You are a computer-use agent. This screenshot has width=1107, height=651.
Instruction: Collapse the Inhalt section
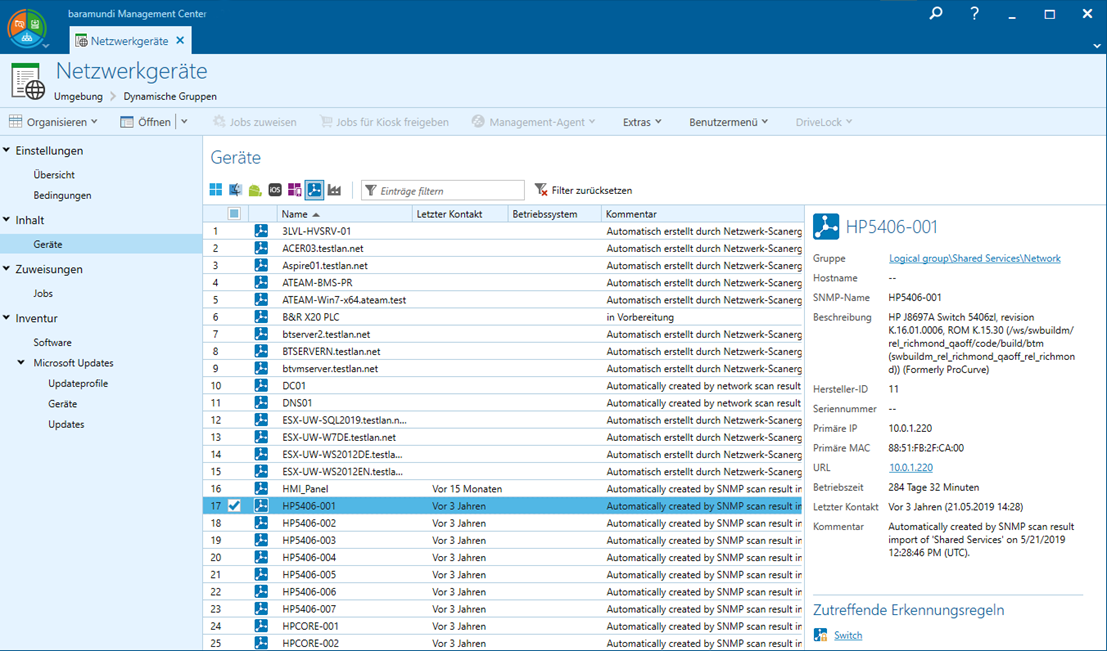coord(6,220)
